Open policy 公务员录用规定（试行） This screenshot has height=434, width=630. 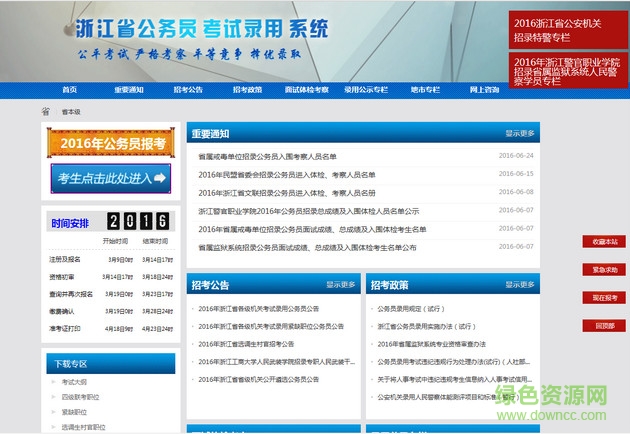[x=411, y=309]
